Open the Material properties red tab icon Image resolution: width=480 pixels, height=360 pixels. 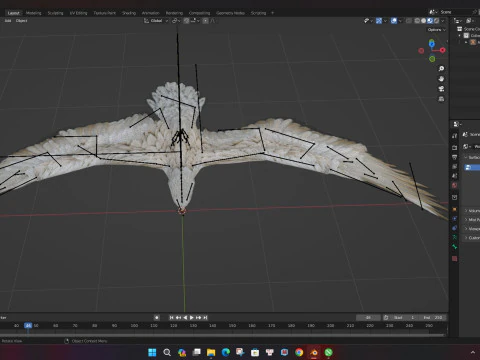tap(454, 259)
